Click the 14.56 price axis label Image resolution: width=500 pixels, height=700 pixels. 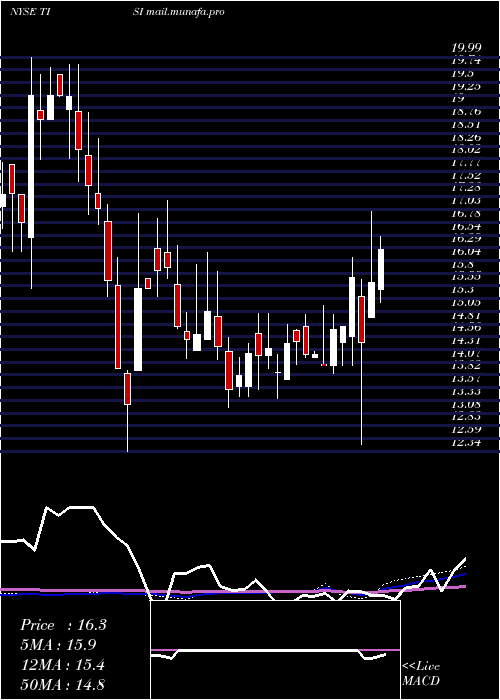coord(466,328)
